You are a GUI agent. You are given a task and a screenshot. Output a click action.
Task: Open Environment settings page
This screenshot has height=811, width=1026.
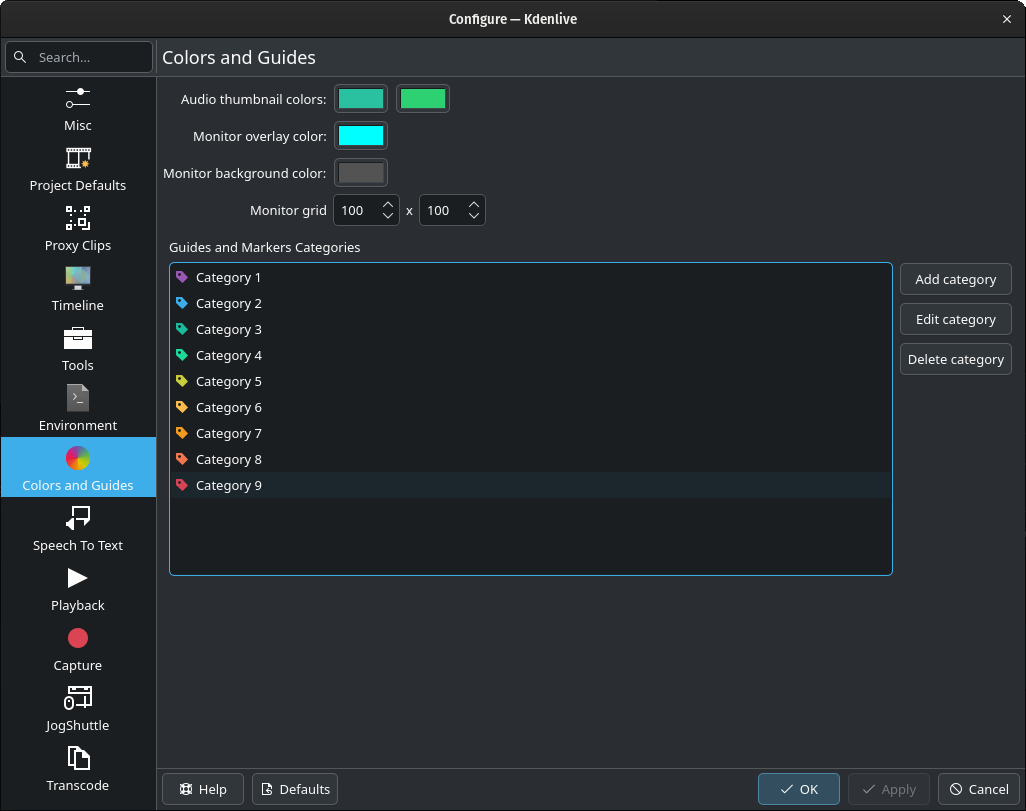(78, 409)
